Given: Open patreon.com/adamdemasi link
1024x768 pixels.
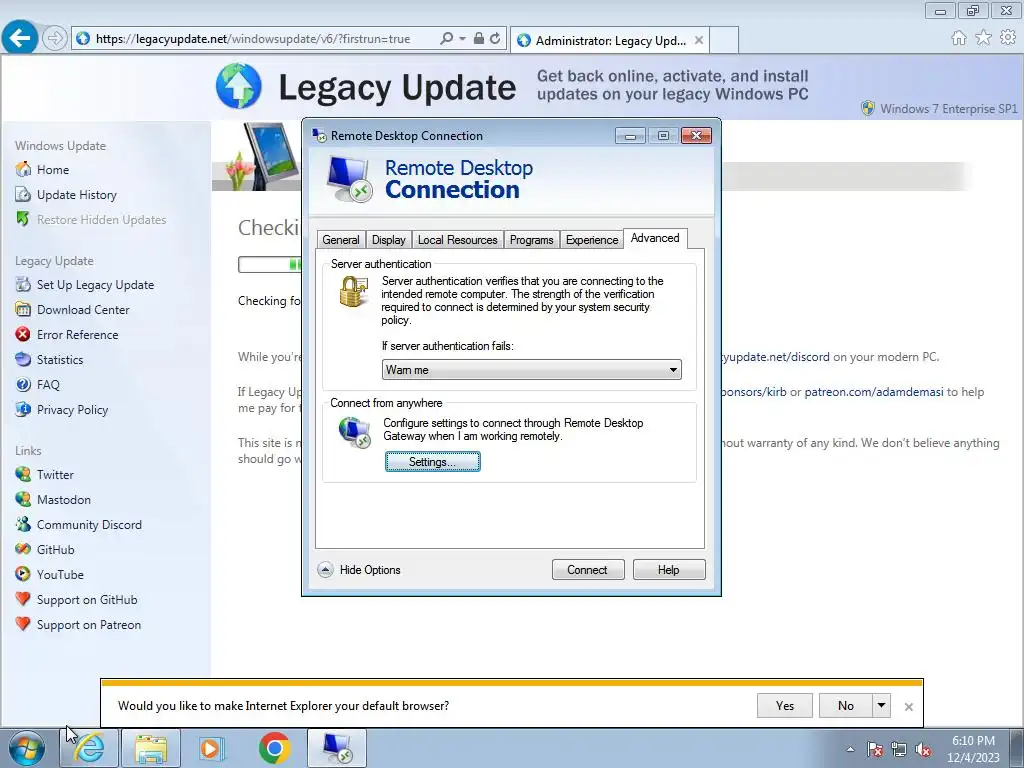Looking at the screenshot, I should tap(874, 392).
